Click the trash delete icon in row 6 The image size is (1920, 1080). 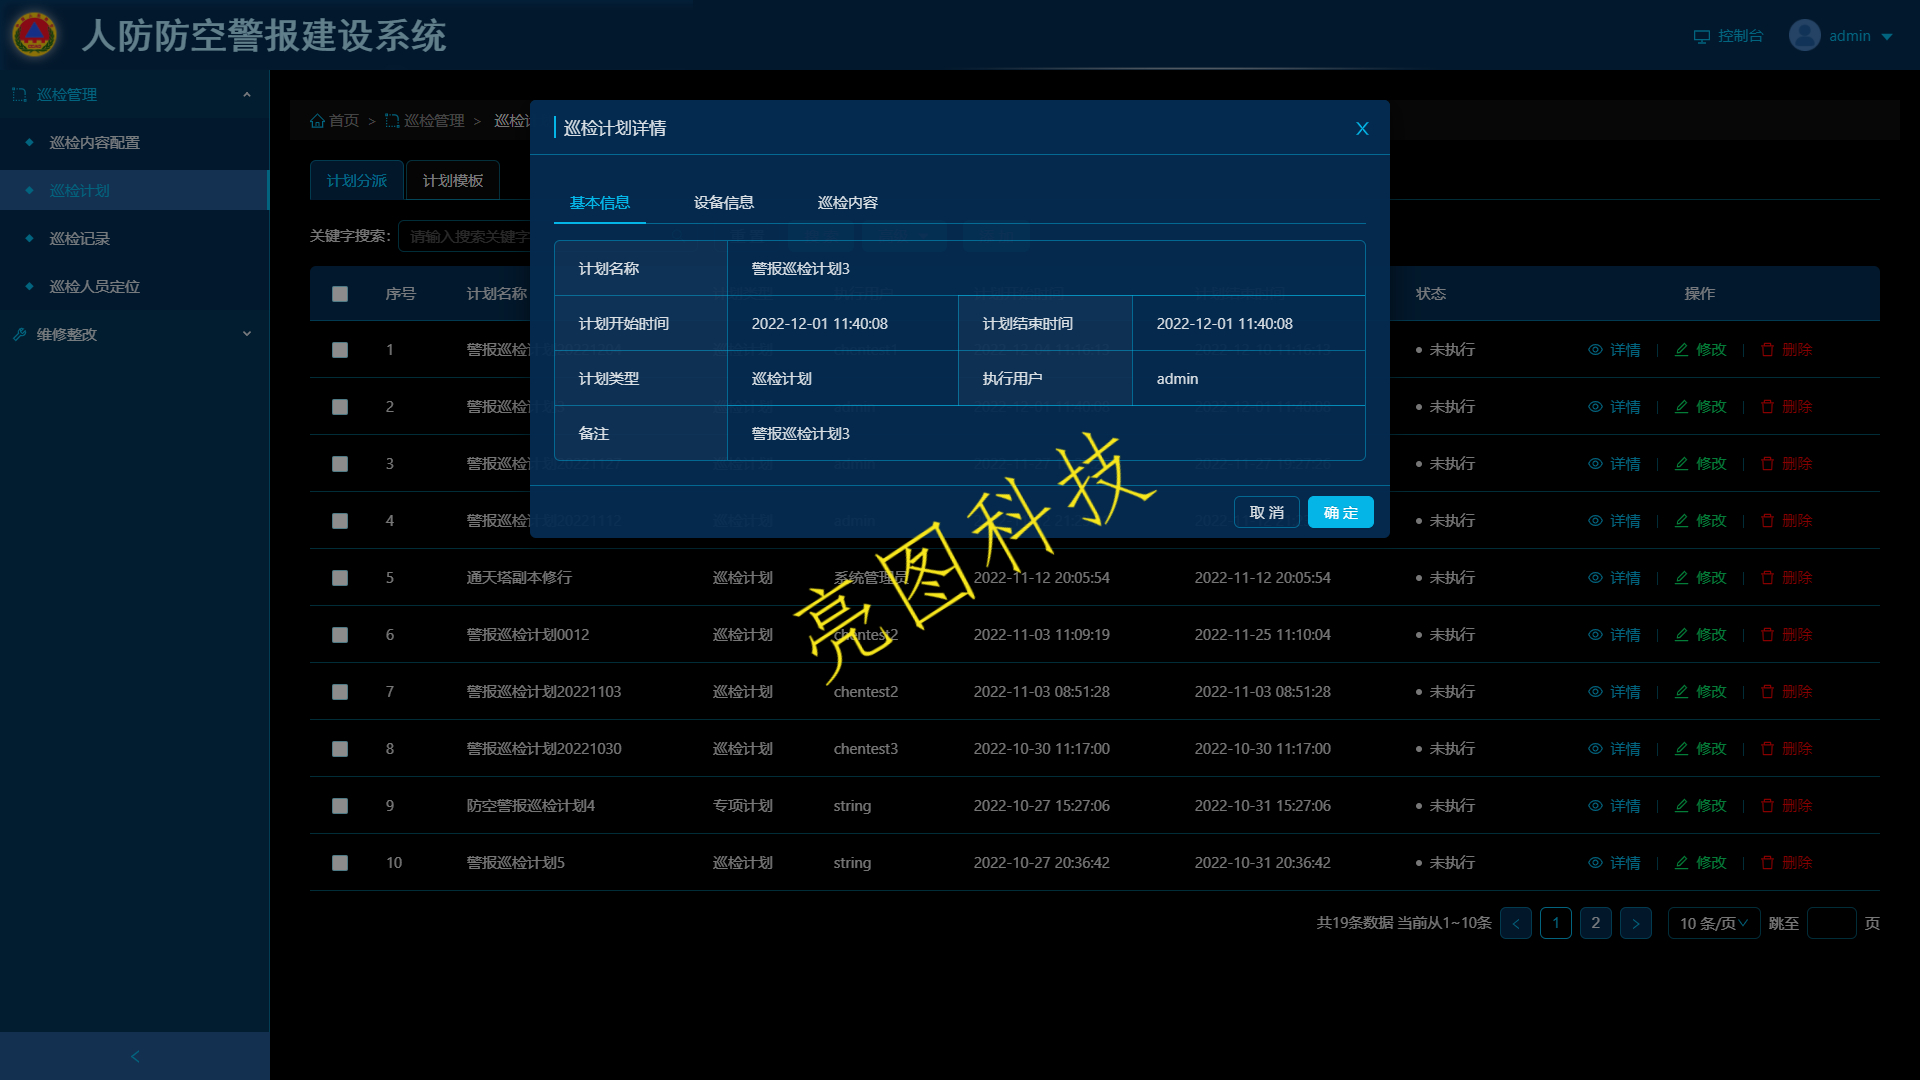1768,635
